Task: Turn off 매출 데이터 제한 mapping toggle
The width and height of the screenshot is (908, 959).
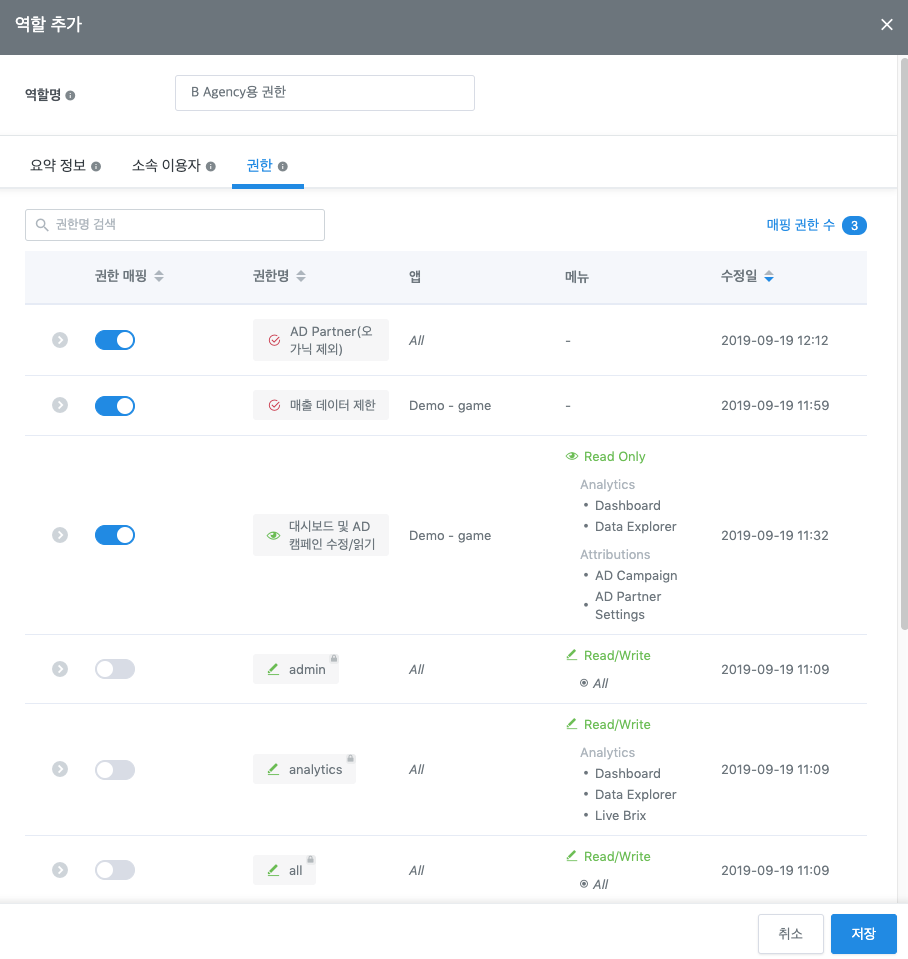Action: coord(115,406)
